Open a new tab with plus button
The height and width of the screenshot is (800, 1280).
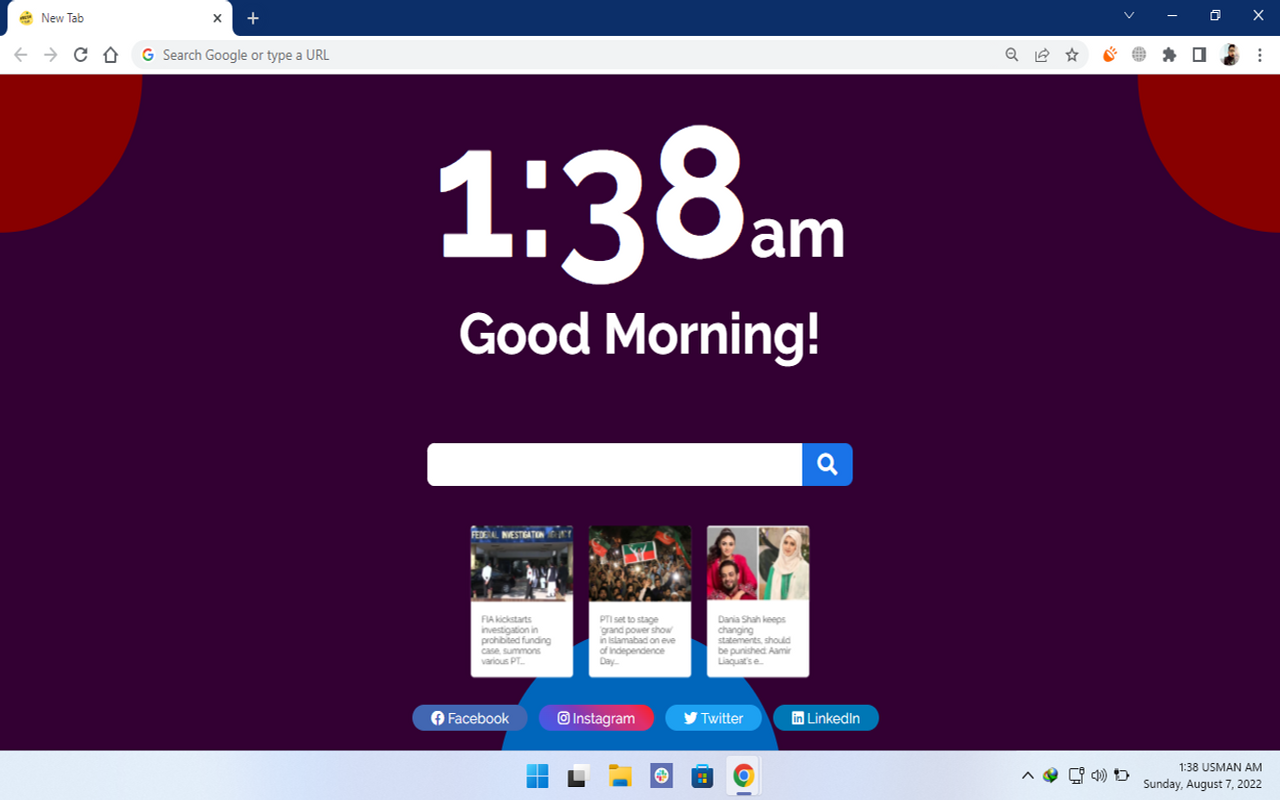tap(253, 18)
